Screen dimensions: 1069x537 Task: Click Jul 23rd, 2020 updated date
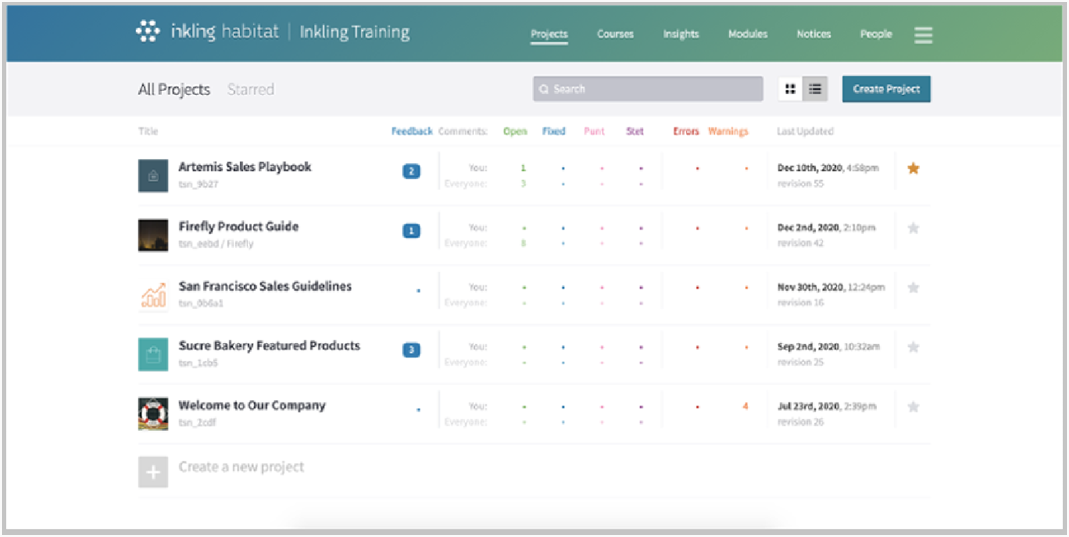pyautogui.click(x=809, y=406)
